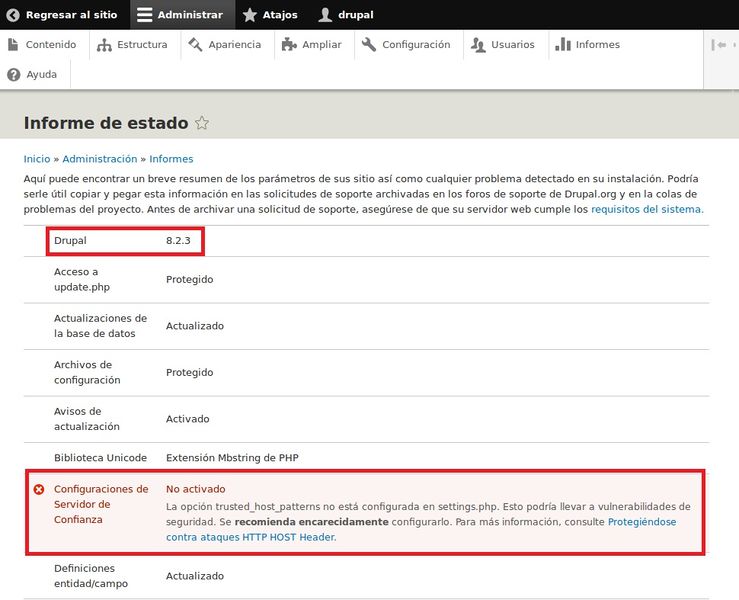Click the Contenido page icon

tap(13, 44)
